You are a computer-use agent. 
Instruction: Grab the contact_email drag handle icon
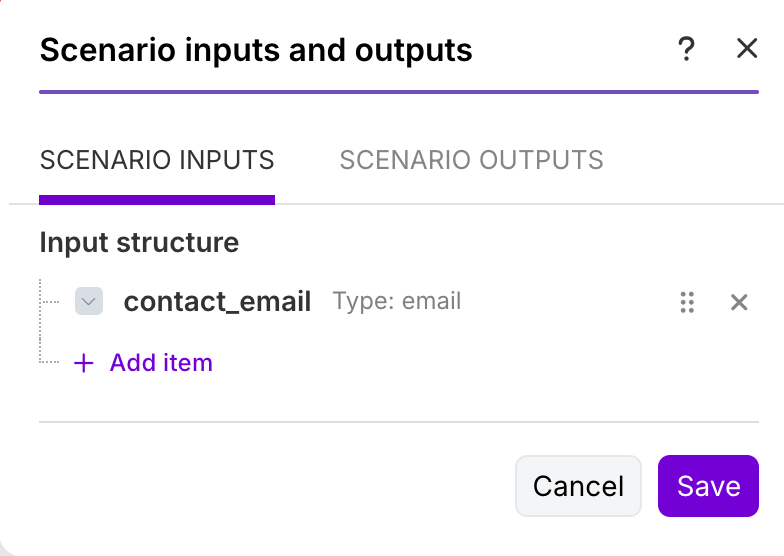[x=687, y=302]
